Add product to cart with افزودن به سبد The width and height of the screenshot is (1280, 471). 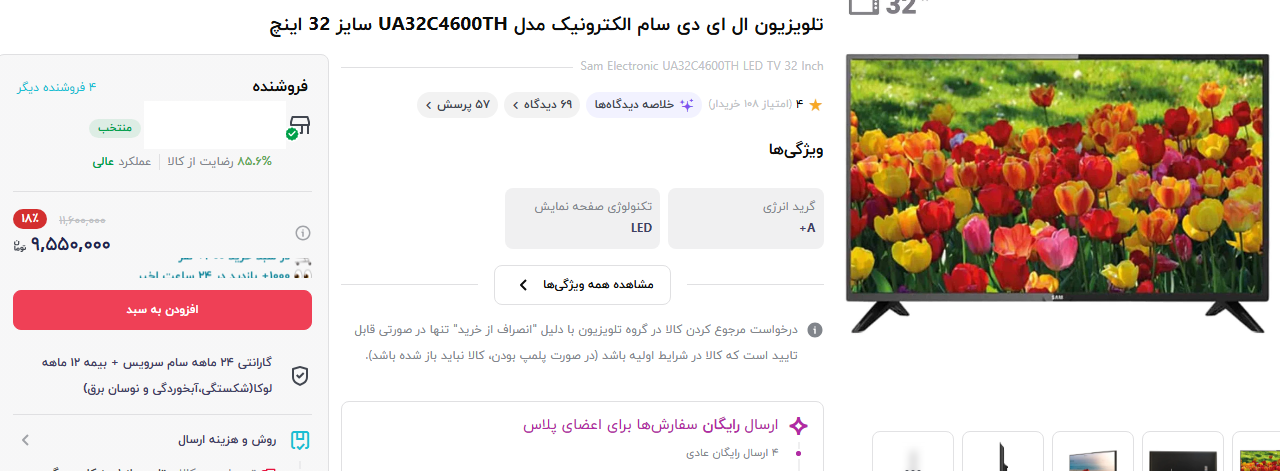point(162,310)
